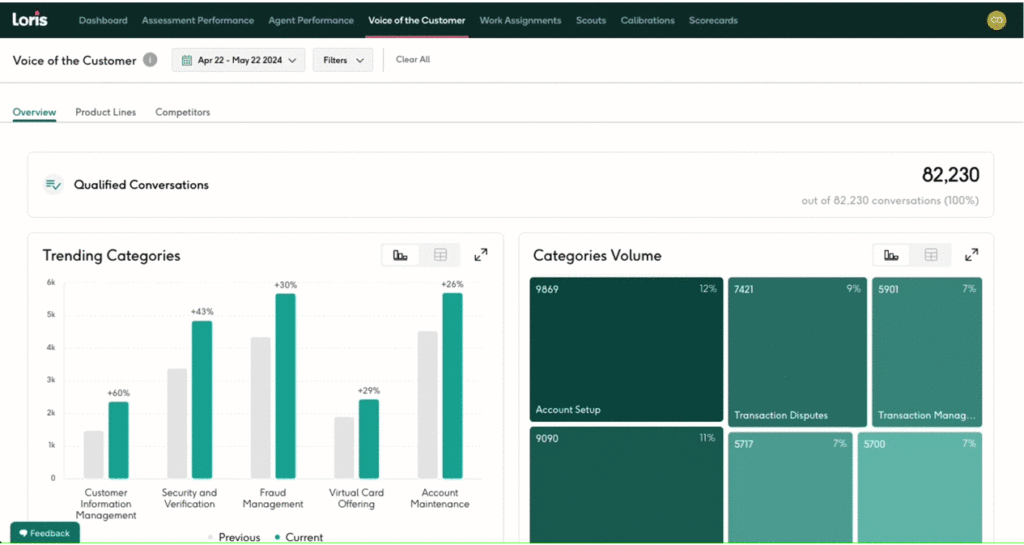This screenshot has height=545, width=1024.
Task: Open the Apr 22 - May 22 2024 date dropdown
Action: 238,60
